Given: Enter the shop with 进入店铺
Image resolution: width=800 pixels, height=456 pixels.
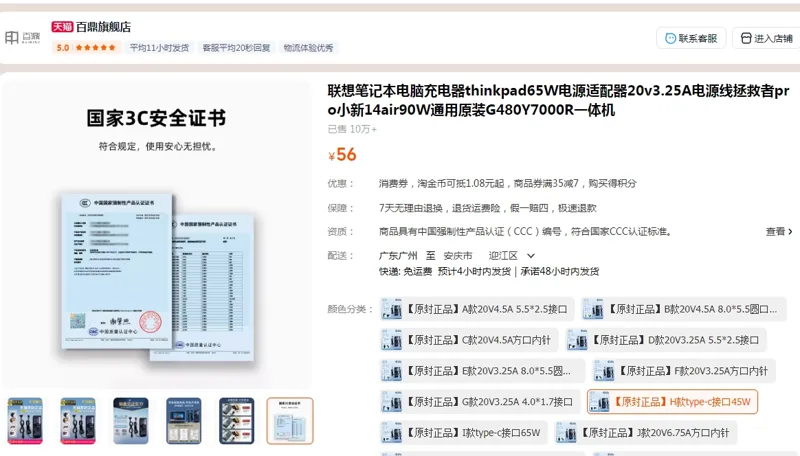Looking at the screenshot, I should [x=766, y=38].
